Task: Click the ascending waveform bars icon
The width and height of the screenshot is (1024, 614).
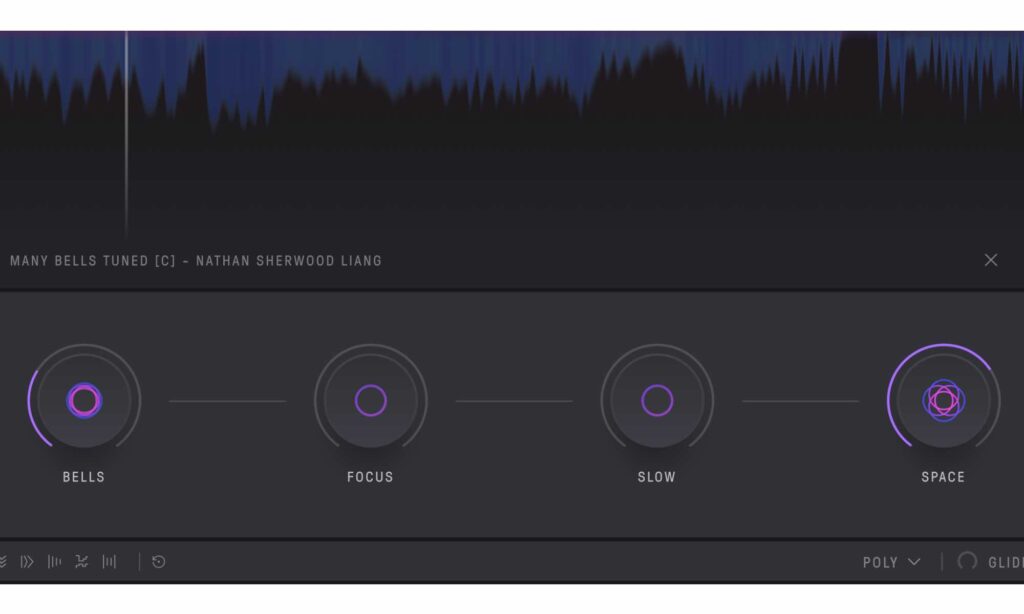Action: (x=55, y=562)
